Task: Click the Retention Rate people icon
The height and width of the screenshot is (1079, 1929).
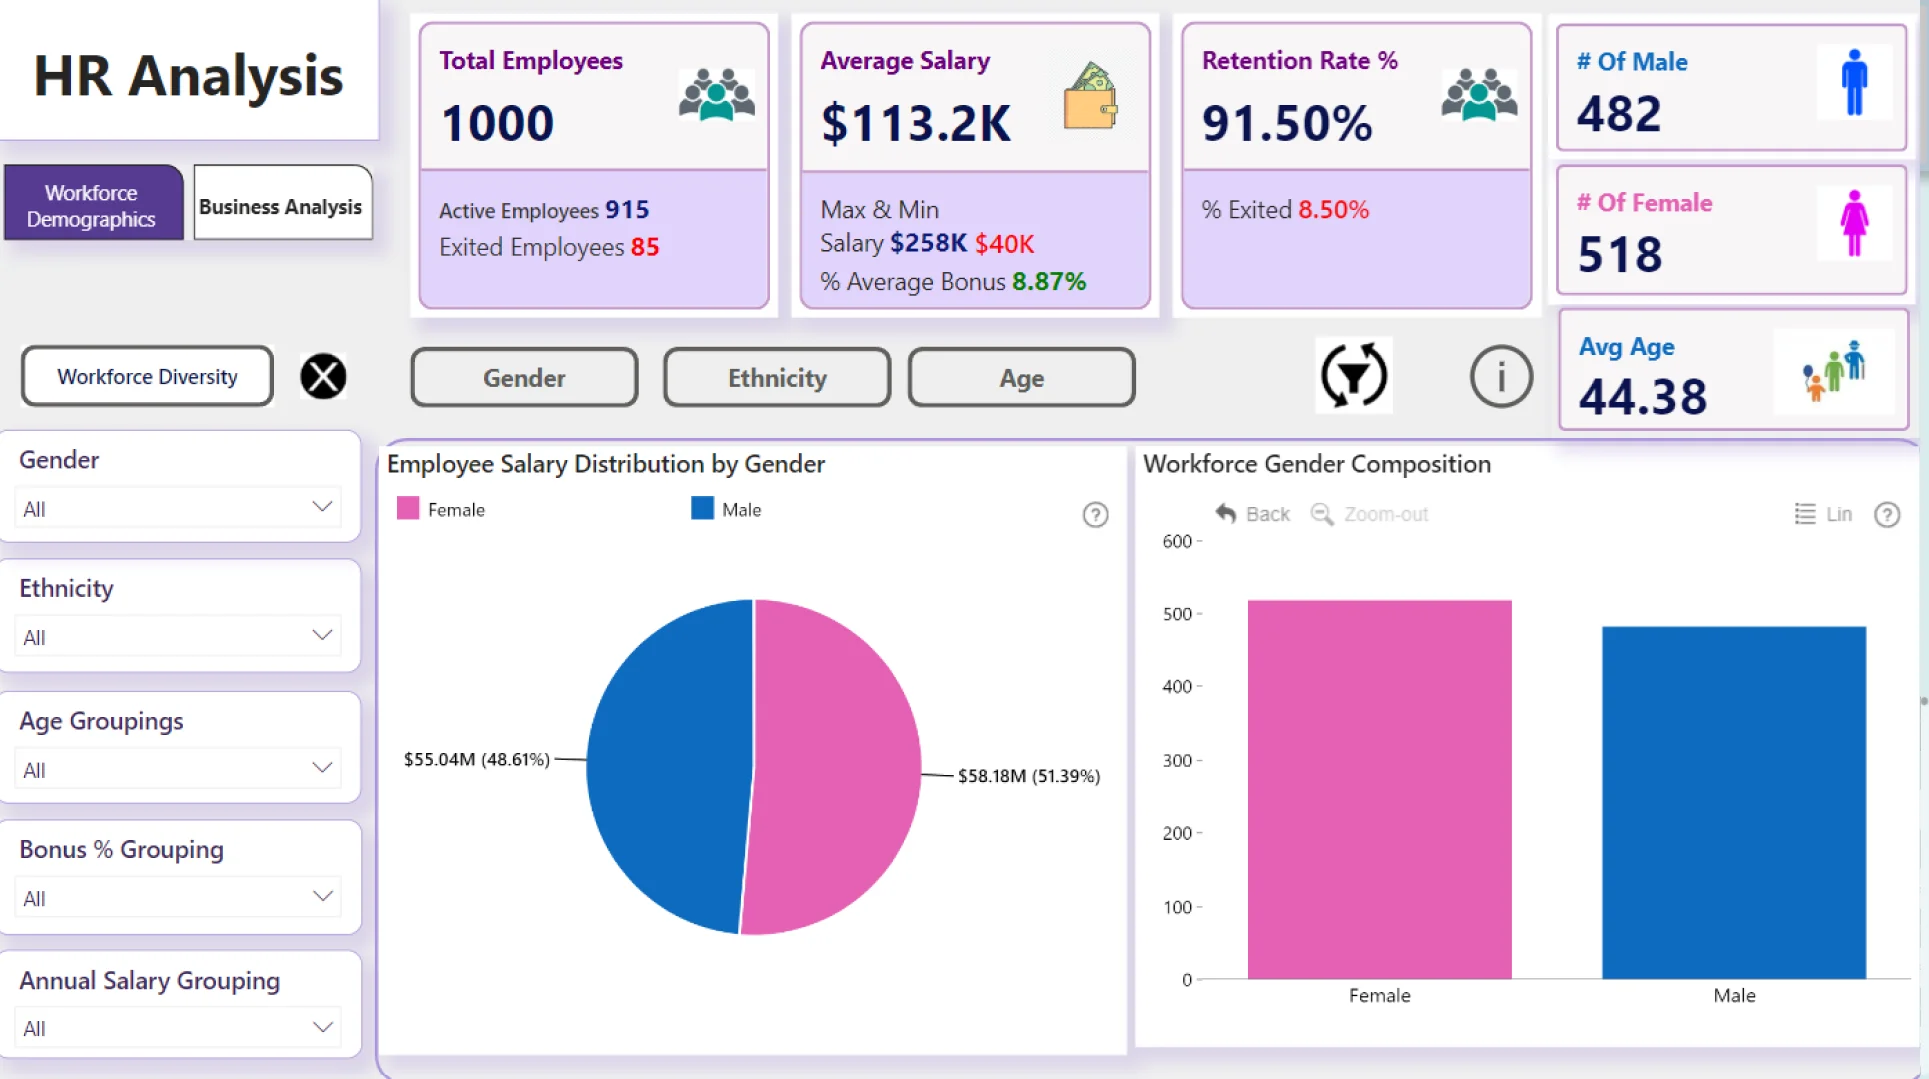Action: coord(1479,95)
